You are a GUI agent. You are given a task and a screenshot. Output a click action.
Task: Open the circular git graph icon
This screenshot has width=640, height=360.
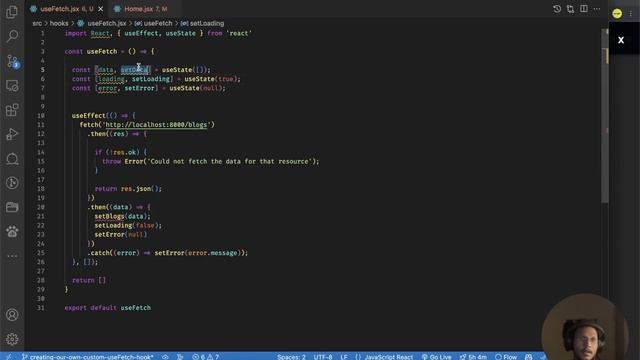tap(12, 183)
